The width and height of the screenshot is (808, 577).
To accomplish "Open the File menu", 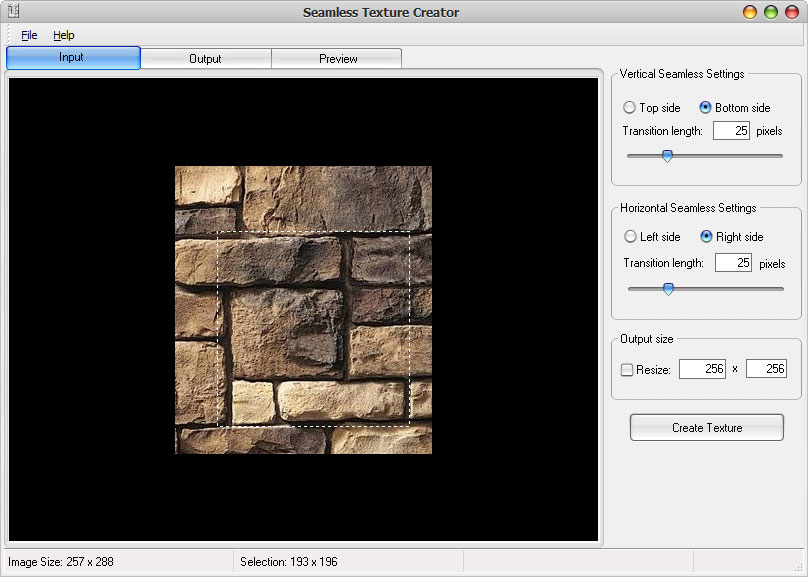I will point(29,35).
